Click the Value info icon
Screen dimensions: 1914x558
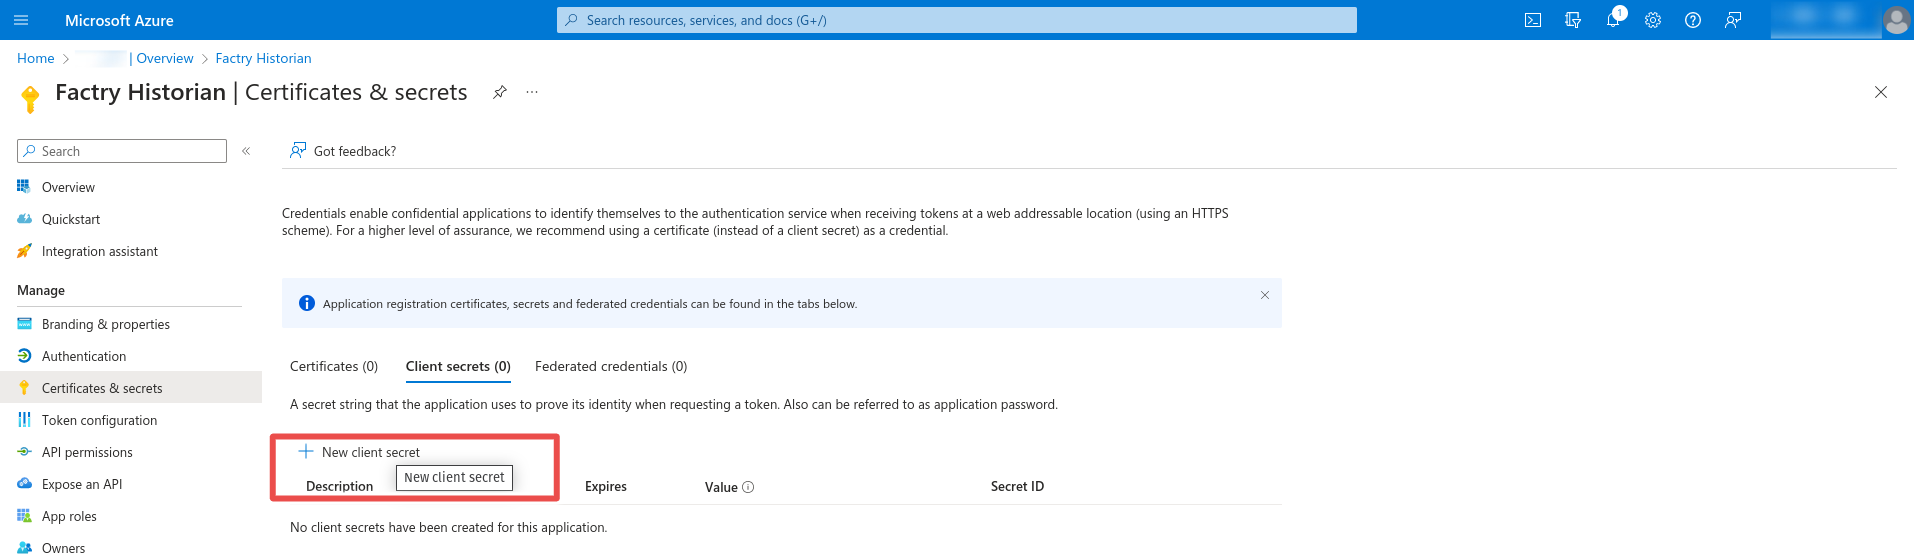tap(748, 487)
